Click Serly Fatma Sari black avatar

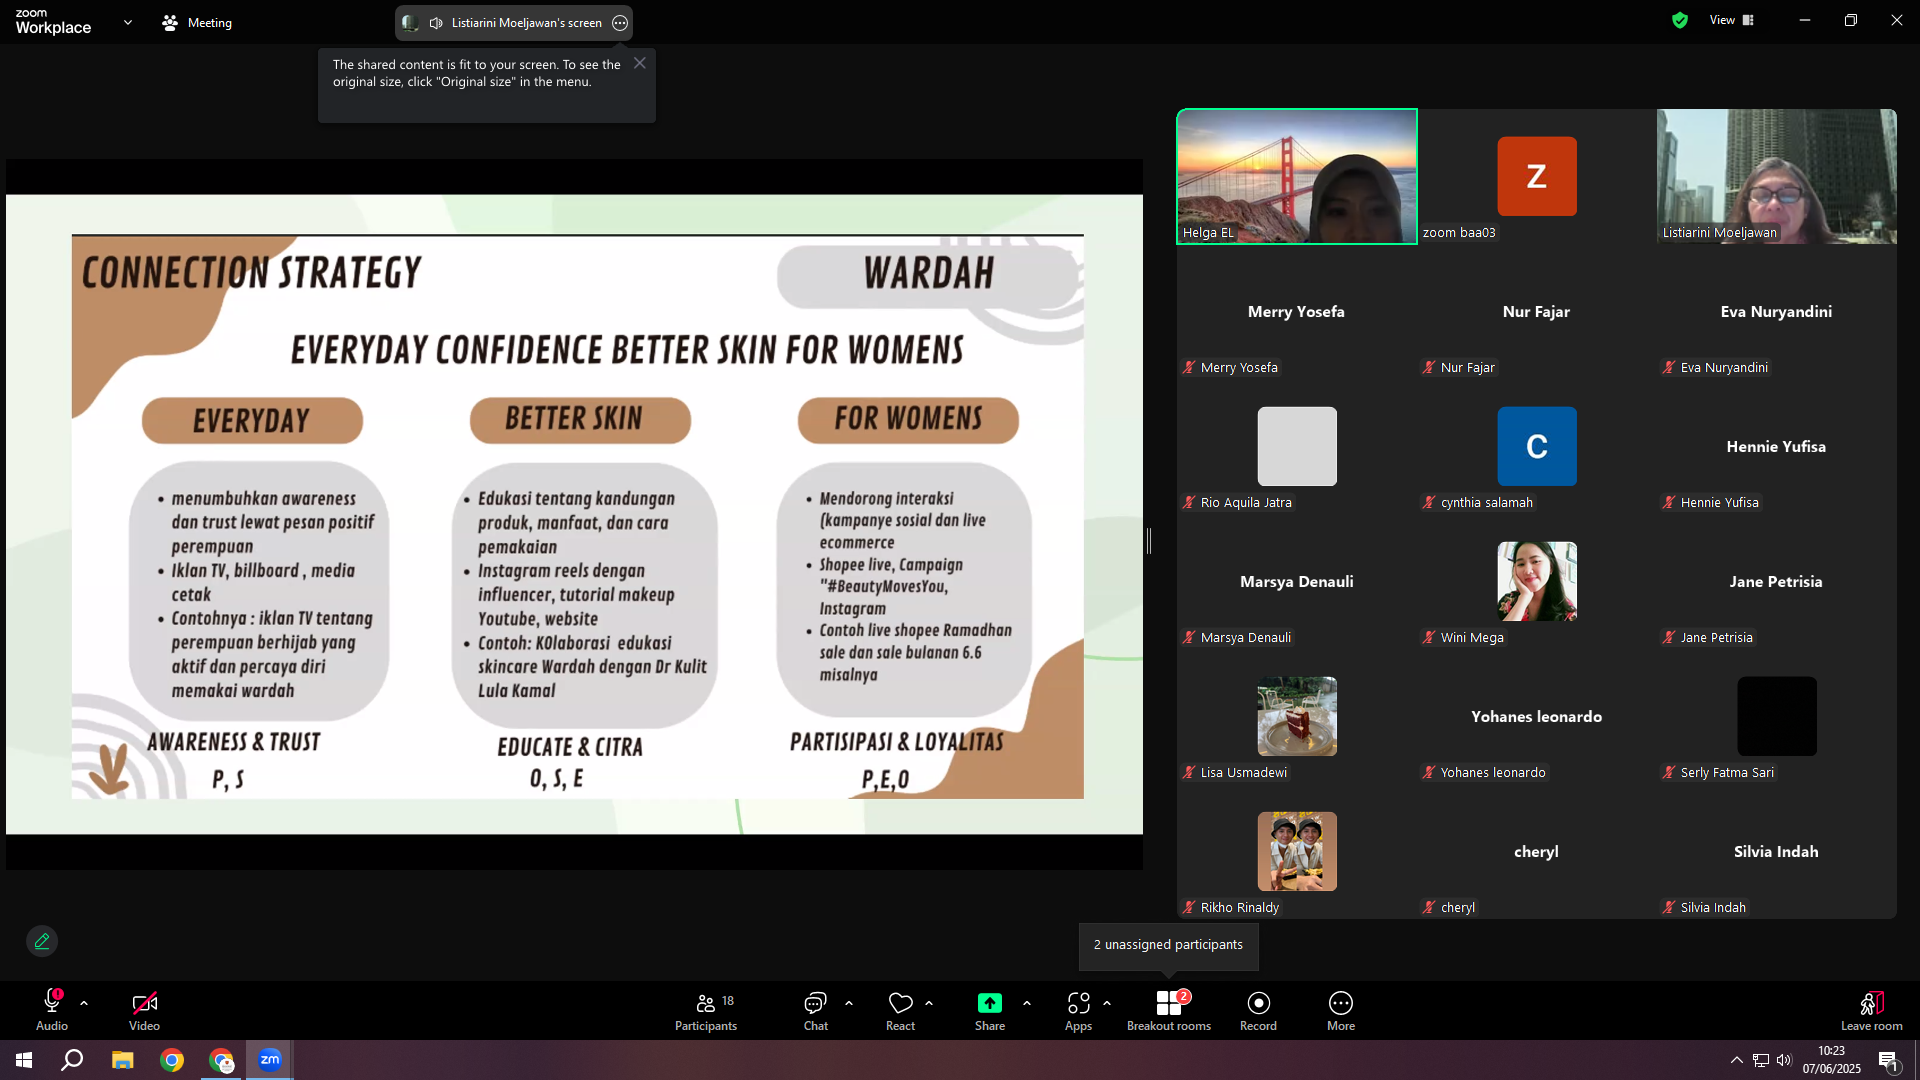1777,716
